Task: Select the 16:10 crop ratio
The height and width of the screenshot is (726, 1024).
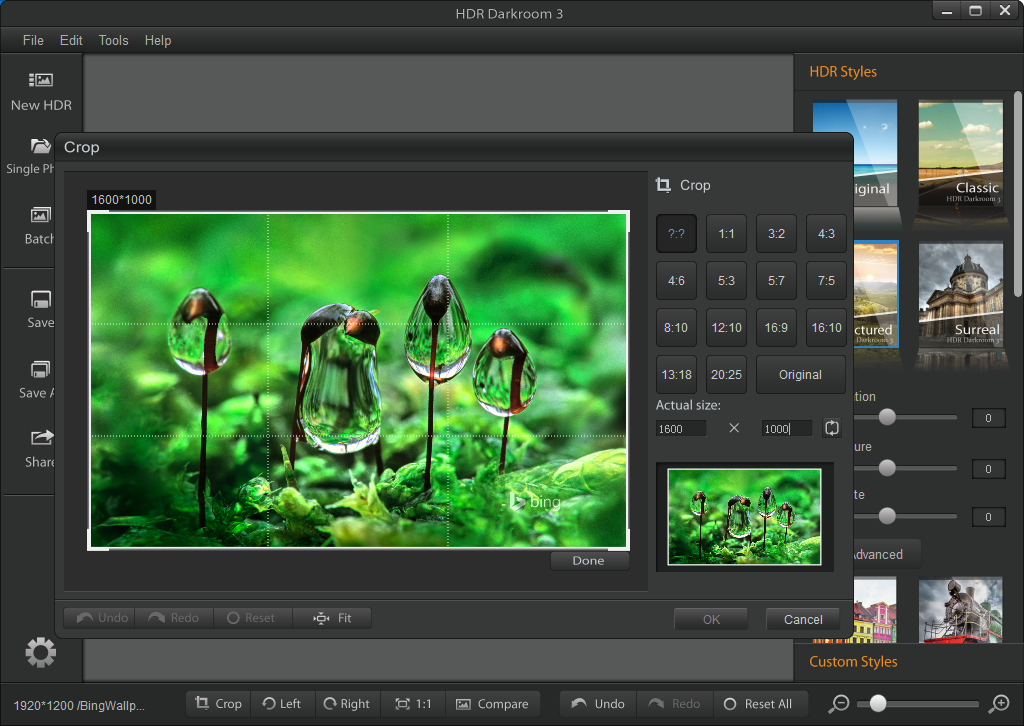Action: [x=826, y=328]
